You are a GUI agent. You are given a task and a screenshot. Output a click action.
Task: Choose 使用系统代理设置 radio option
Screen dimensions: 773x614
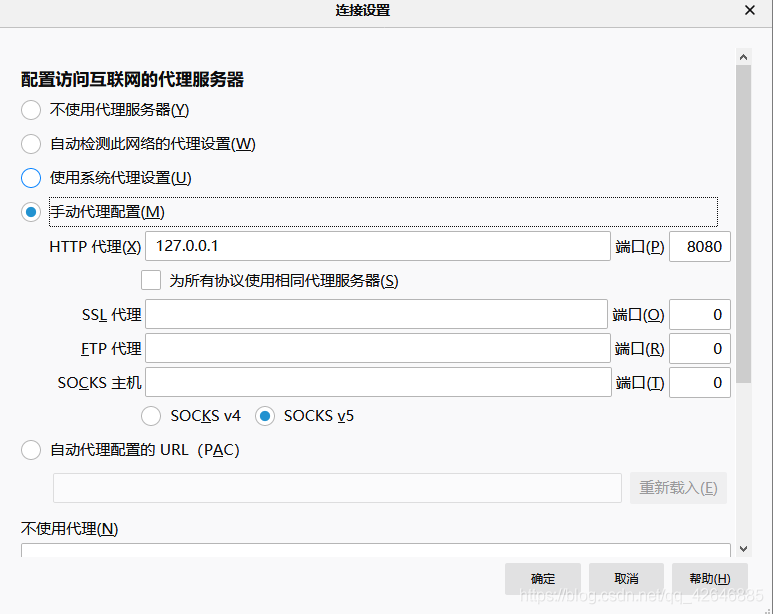coord(31,178)
